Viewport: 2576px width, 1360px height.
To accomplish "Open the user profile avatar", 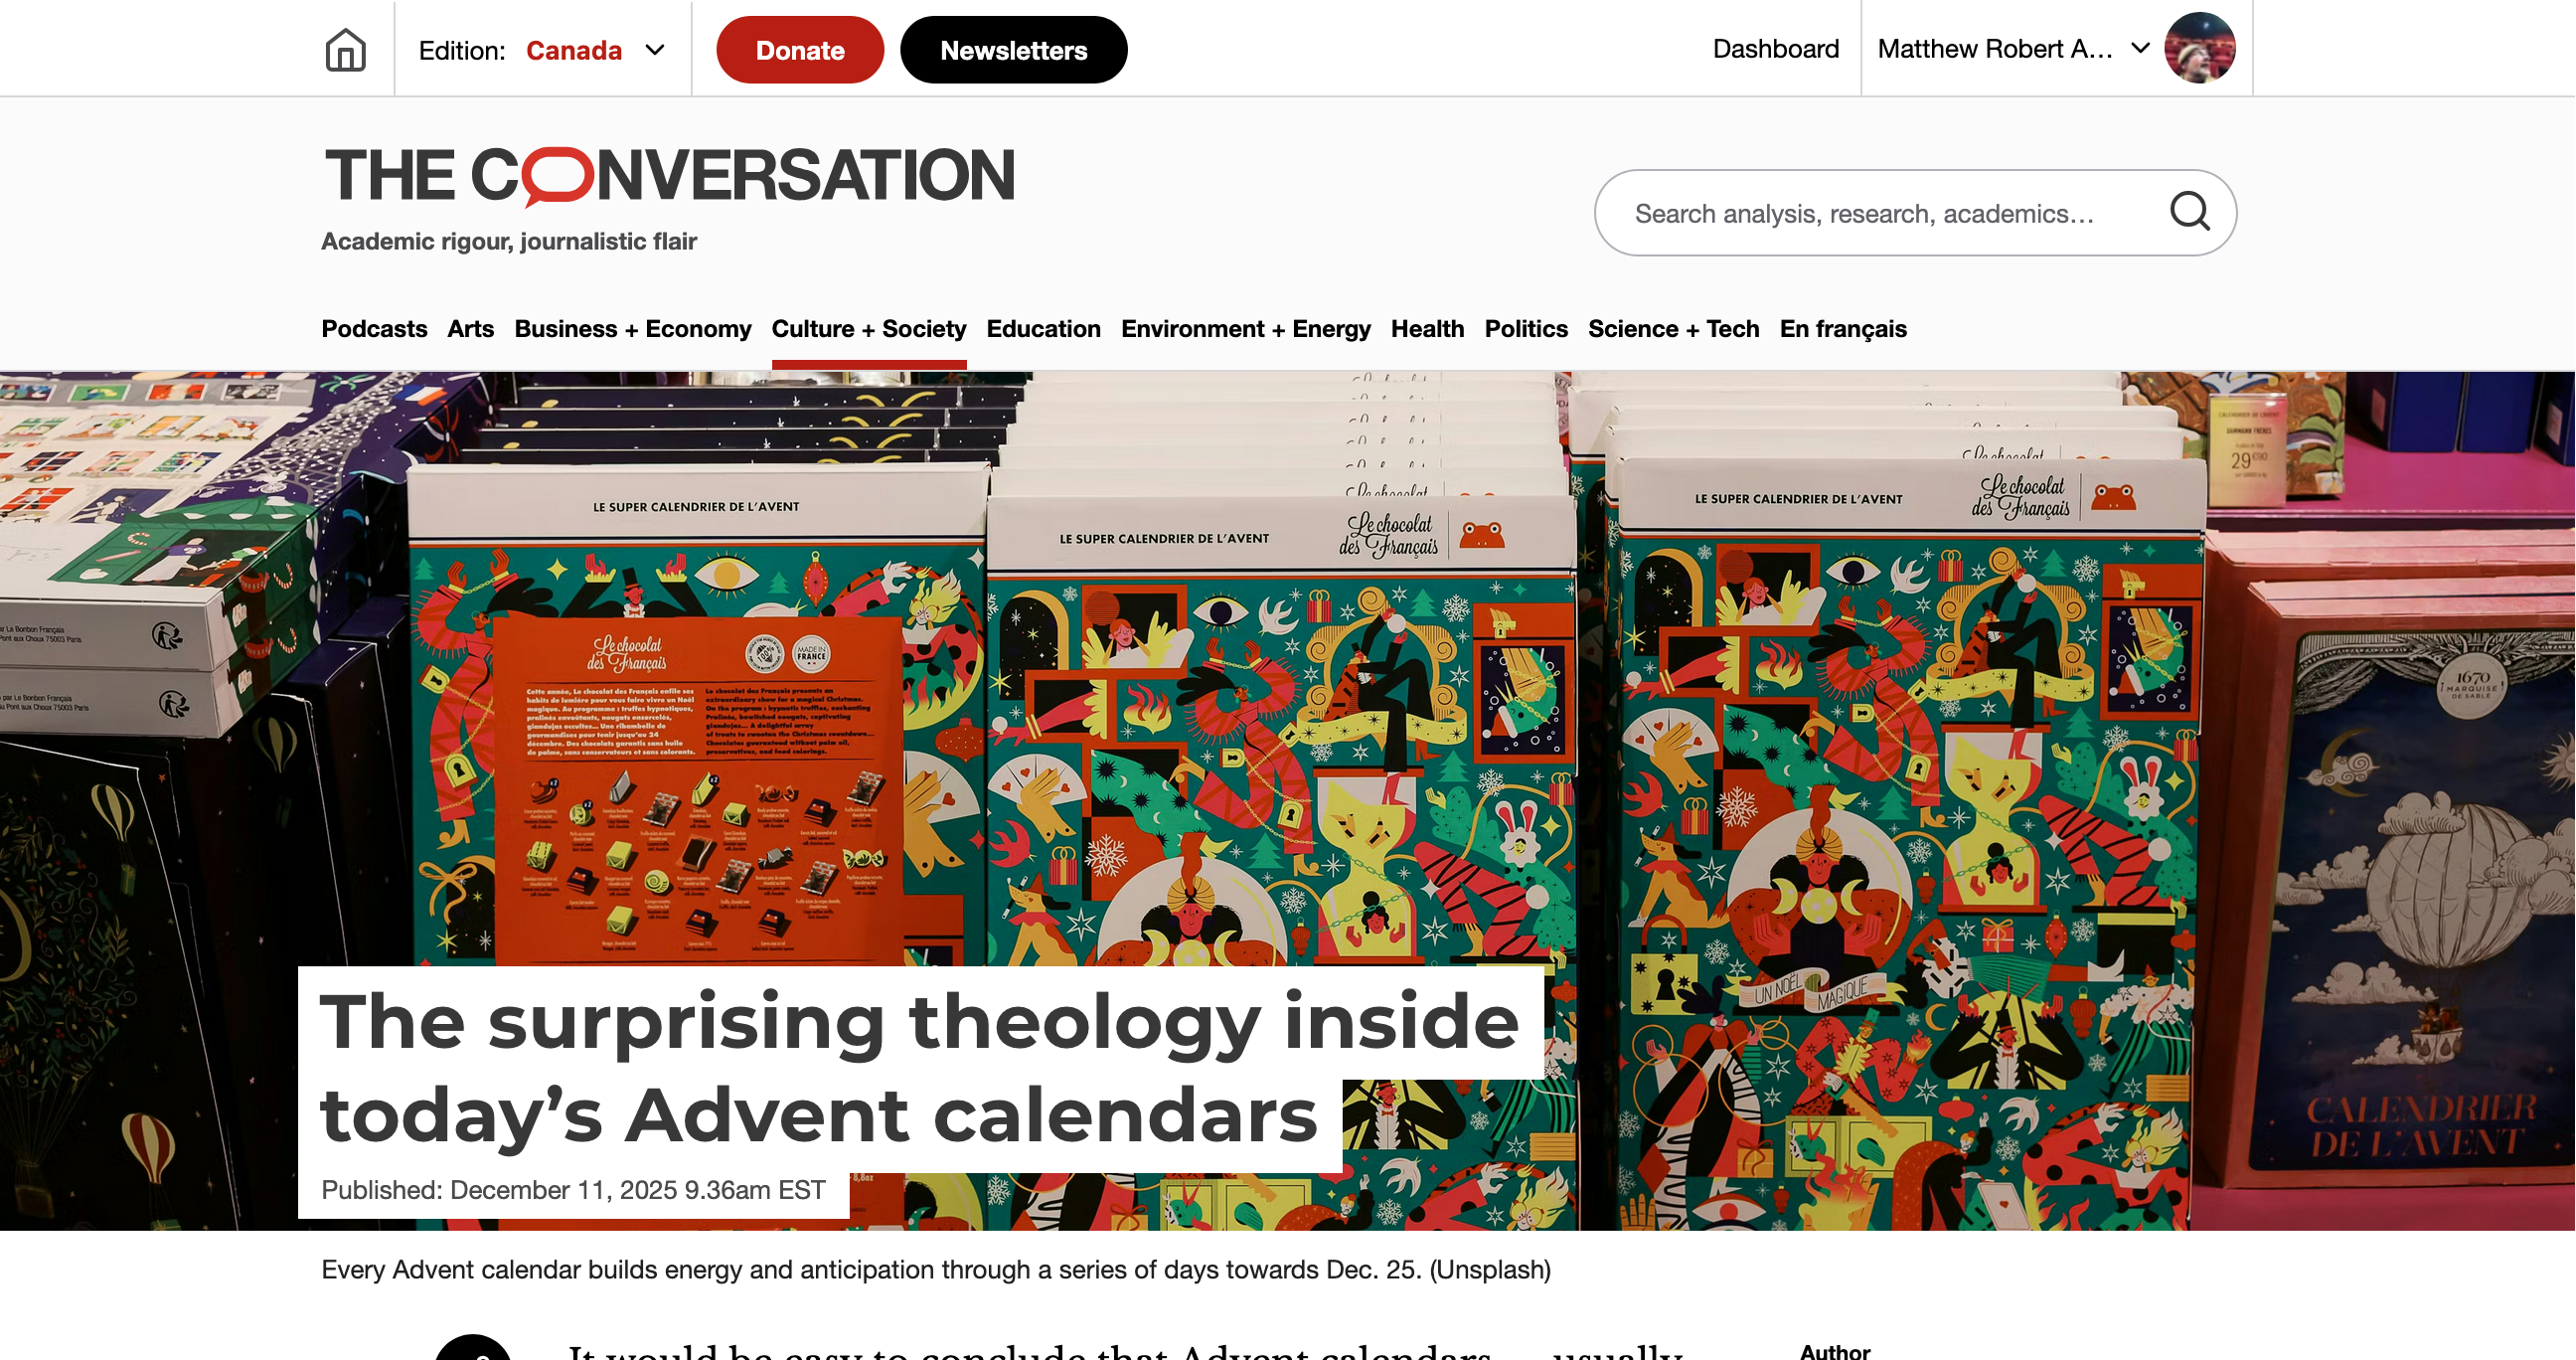I will click(2199, 48).
